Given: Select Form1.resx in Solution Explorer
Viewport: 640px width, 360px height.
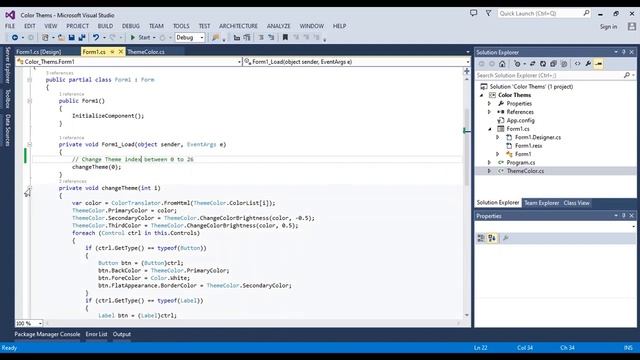Looking at the screenshot, I should (x=529, y=146).
